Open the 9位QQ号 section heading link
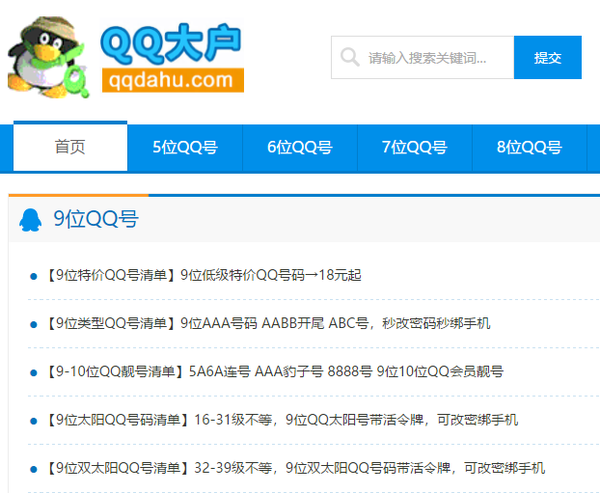 point(96,219)
